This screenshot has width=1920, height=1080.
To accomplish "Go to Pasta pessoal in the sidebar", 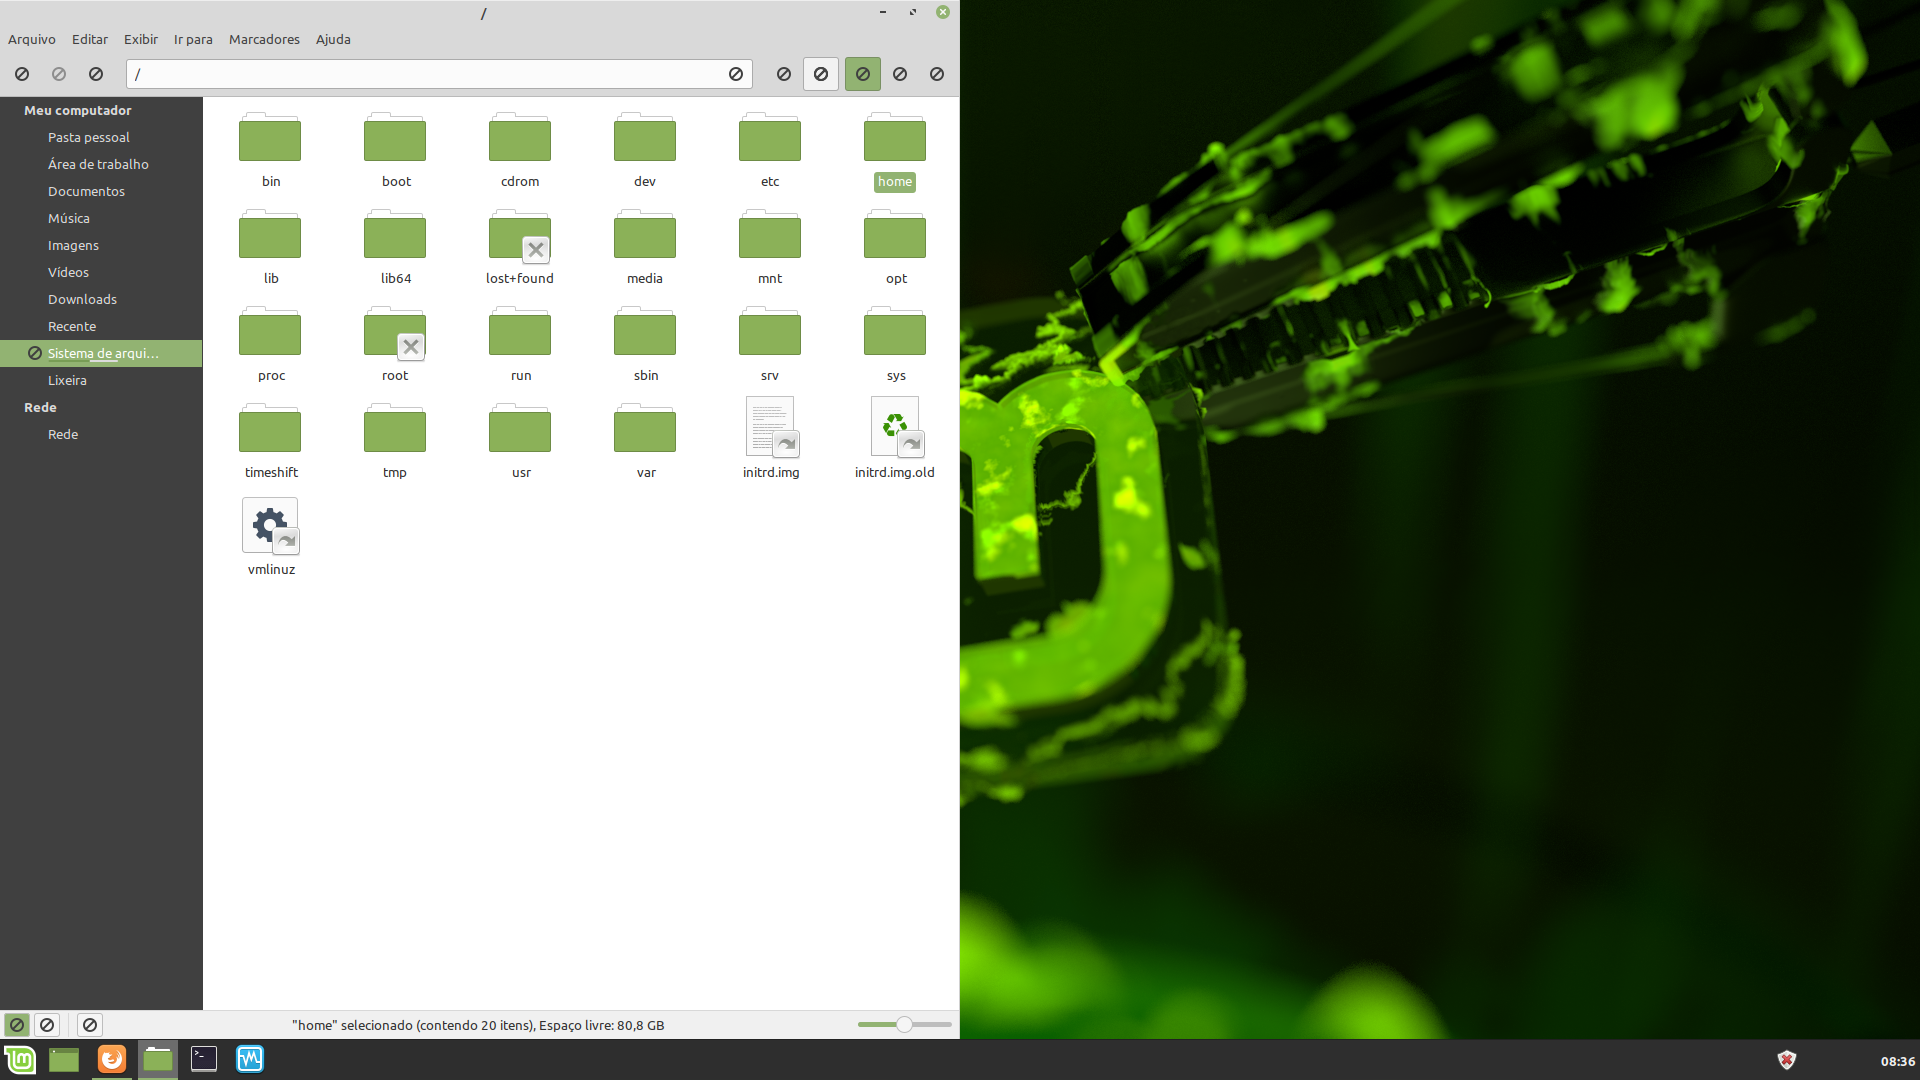I will (89, 137).
